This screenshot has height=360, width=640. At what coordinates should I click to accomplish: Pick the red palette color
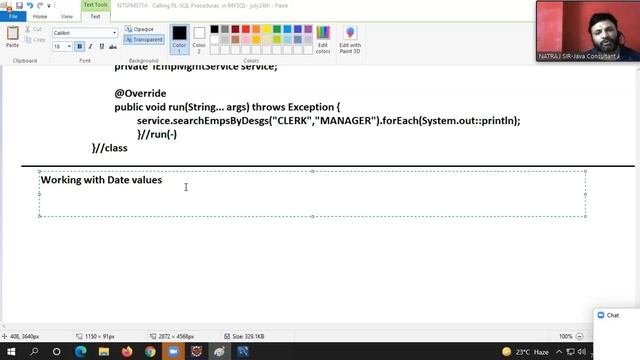(246, 29)
